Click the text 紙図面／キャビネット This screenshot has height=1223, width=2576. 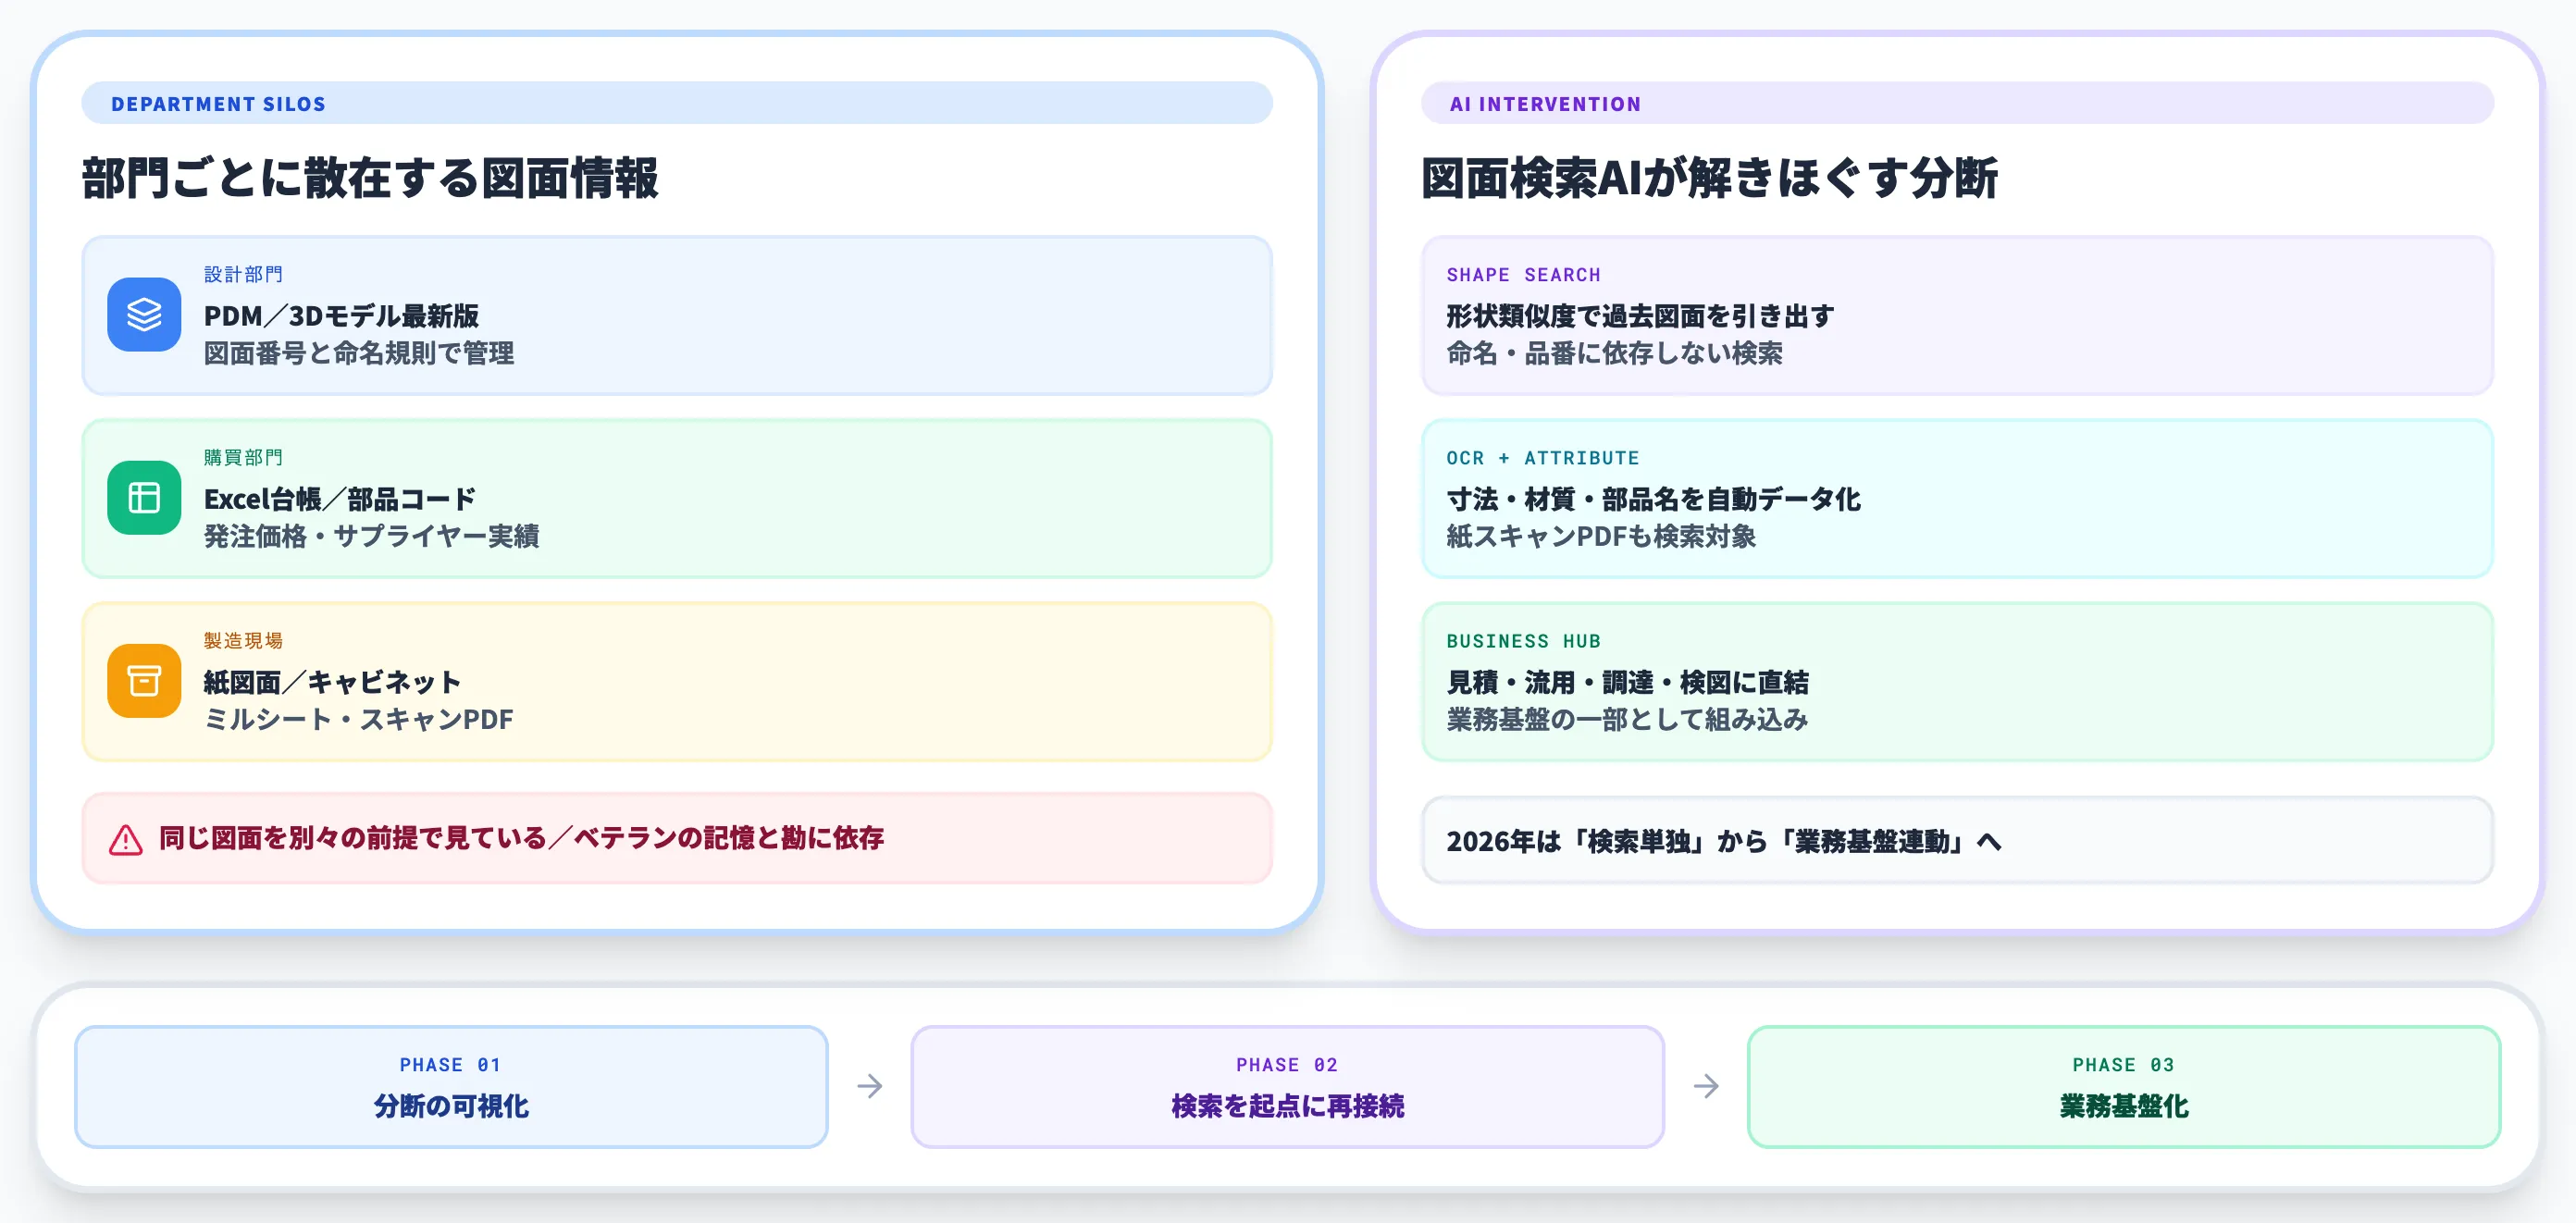332,682
